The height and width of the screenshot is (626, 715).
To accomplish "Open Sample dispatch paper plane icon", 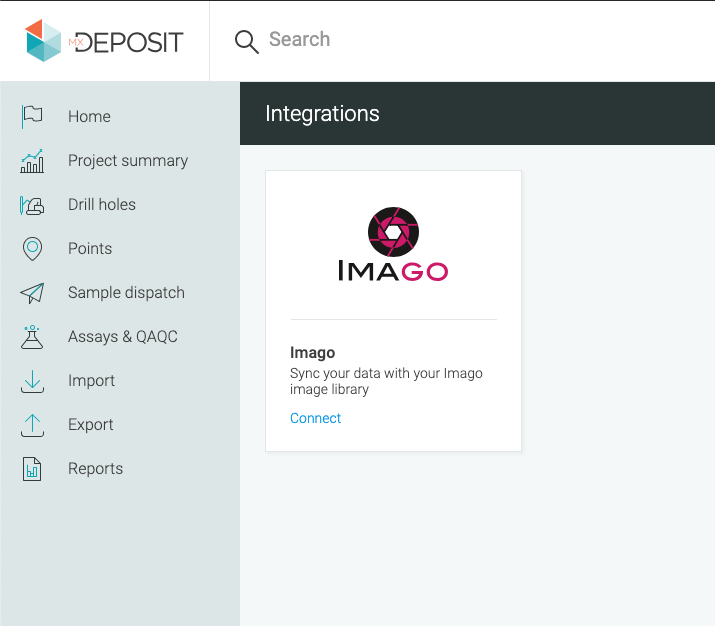I will pyautogui.click(x=32, y=293).
